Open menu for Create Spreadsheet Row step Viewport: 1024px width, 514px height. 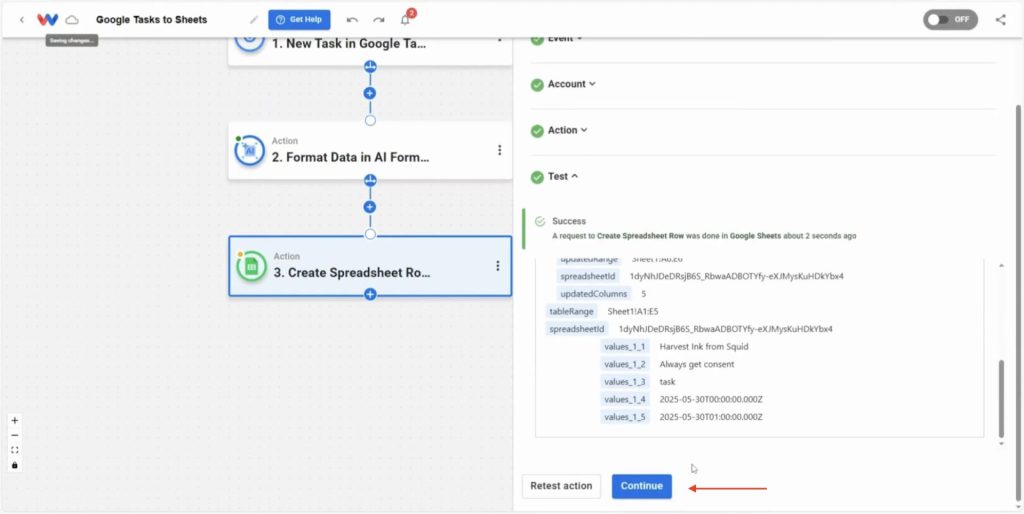tap(498, 266)
